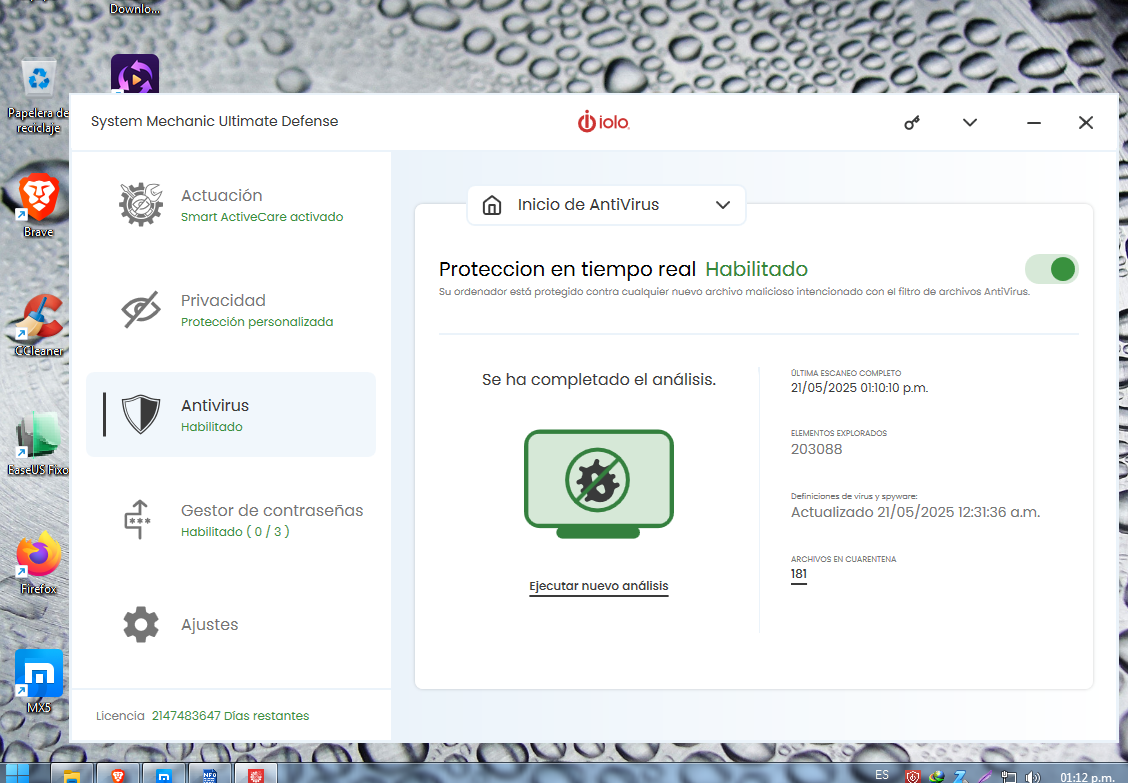
Task: Click the Ajustes gear icon
Action: (x=140, y=624)
